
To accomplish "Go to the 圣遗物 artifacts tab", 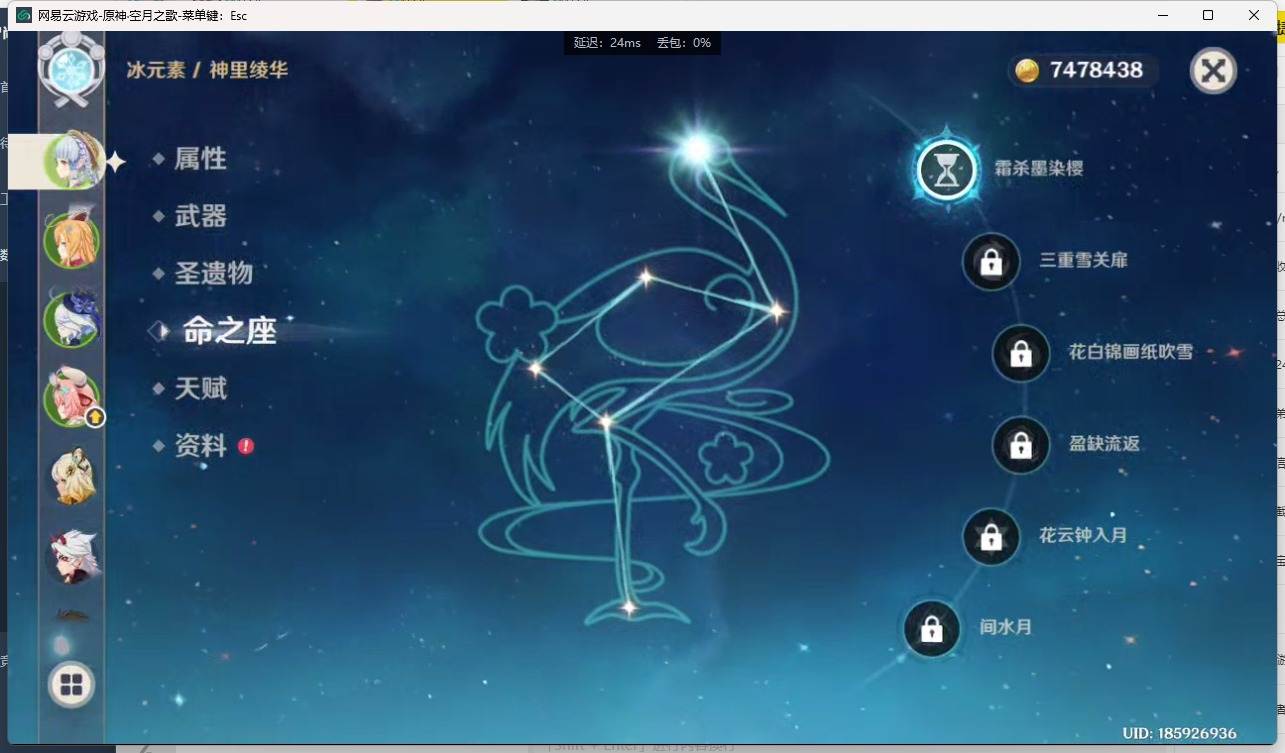I will tap(213, 273).
